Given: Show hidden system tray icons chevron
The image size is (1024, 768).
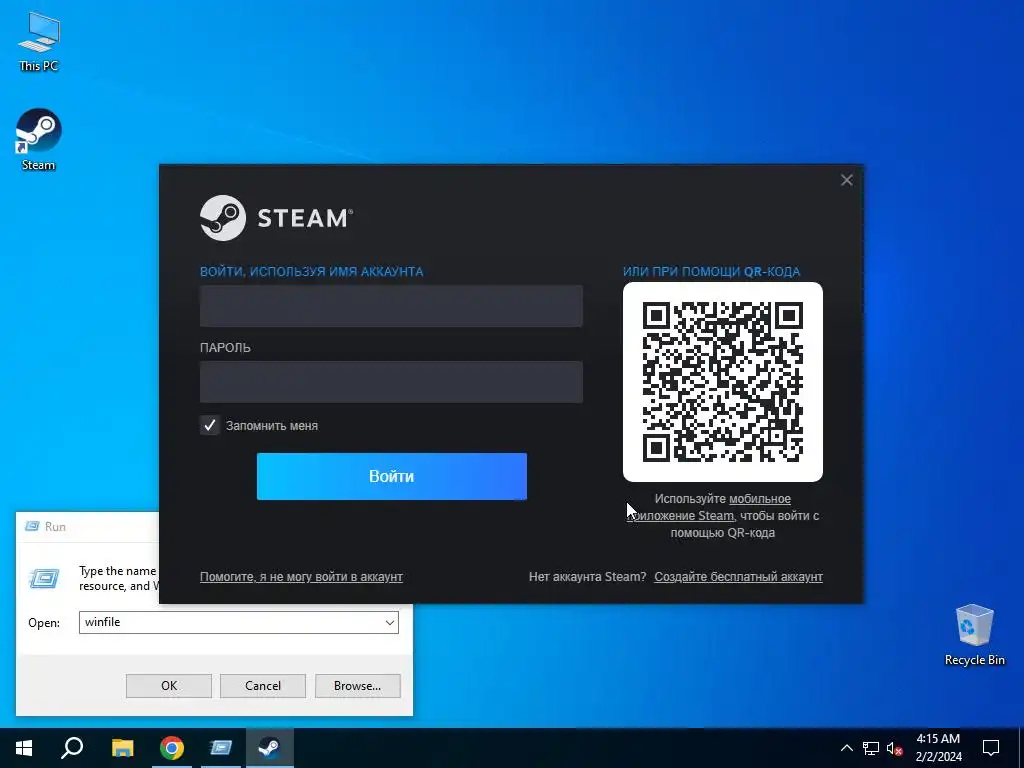Looking at the screenshot, I should (846, 748).
